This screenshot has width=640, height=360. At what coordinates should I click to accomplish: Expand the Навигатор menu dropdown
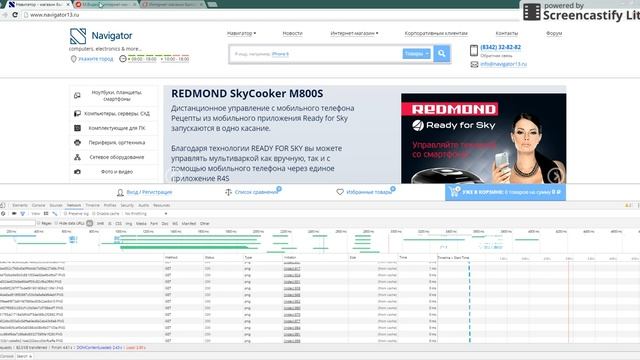click(x=242, y=33)
